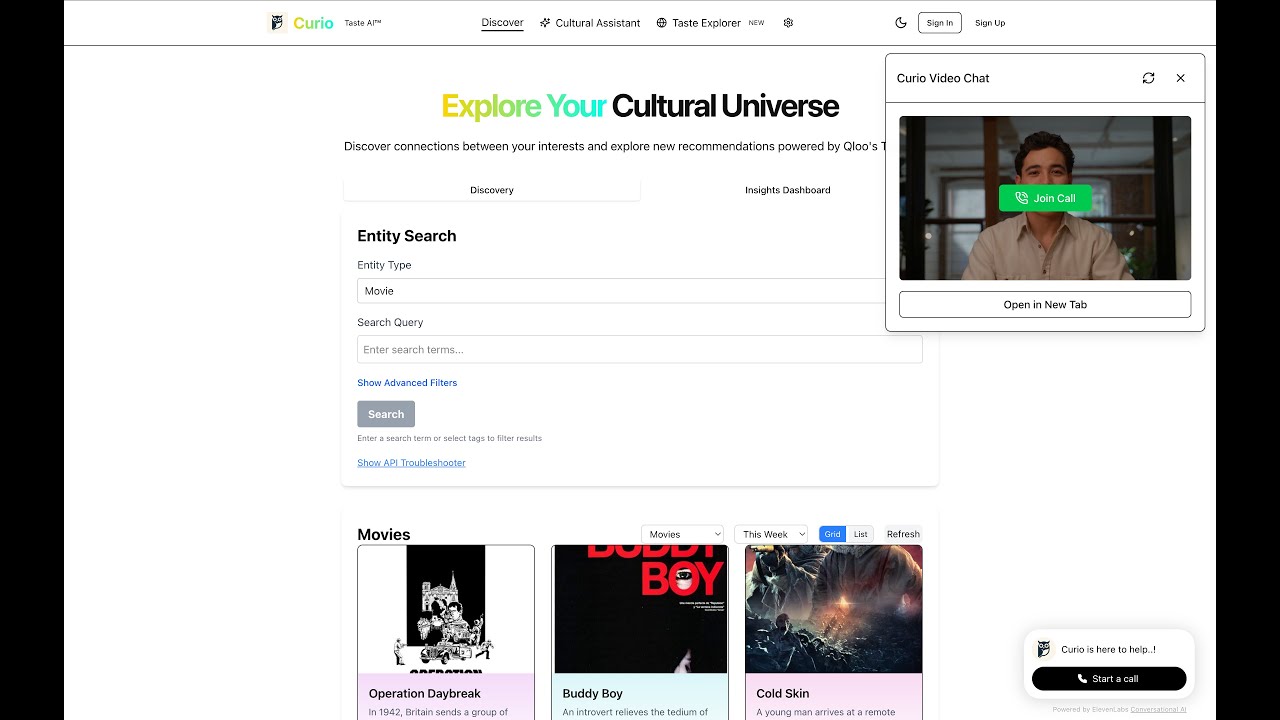Focus the search terms input field
The image size is (1280, 720).
[x=640, y=349]
